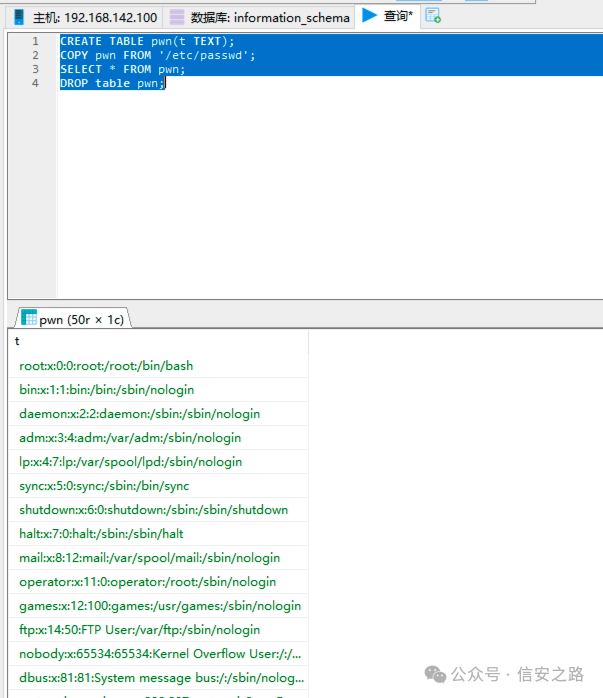Select the lp:x:4:7 row
The image size is (603, 698).
[x=158, y=462]
